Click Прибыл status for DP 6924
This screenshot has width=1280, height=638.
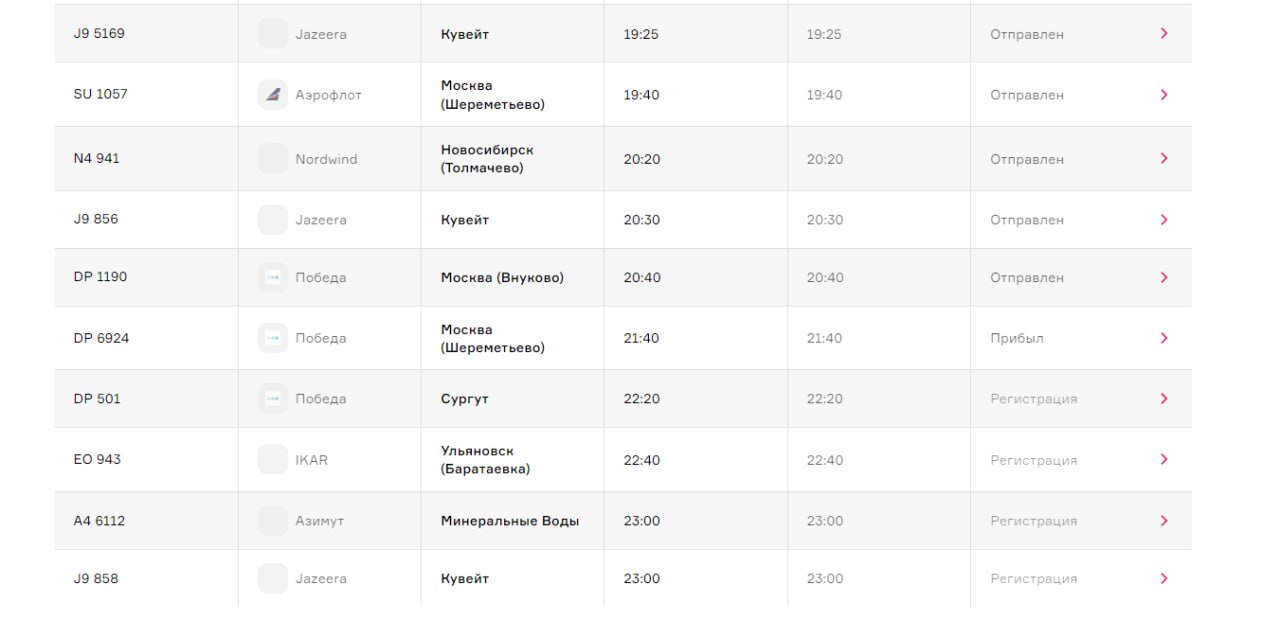(x=1017, y=338)
